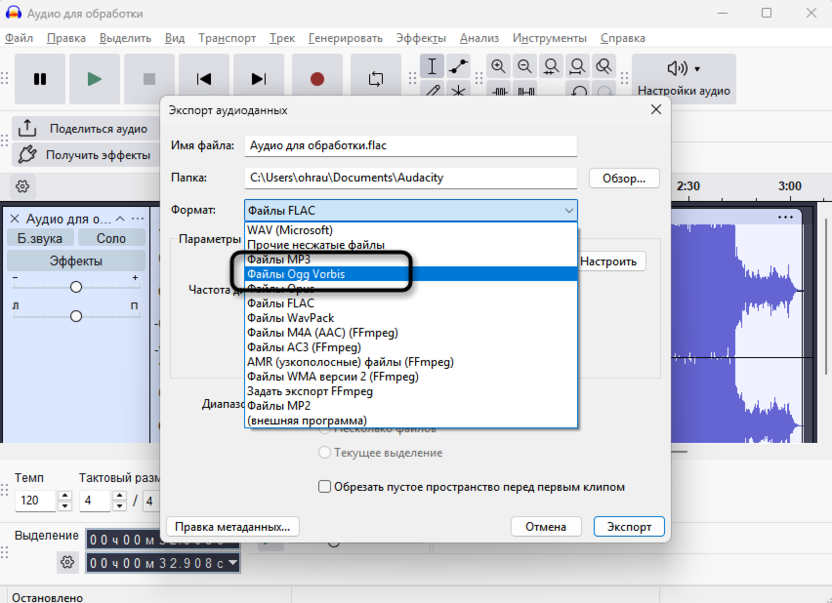The width and height of the screenshot is (832, 603).
Task: Select Файлы M4A (AAC) (FFmpeg) format
Action: coord(411,332)
